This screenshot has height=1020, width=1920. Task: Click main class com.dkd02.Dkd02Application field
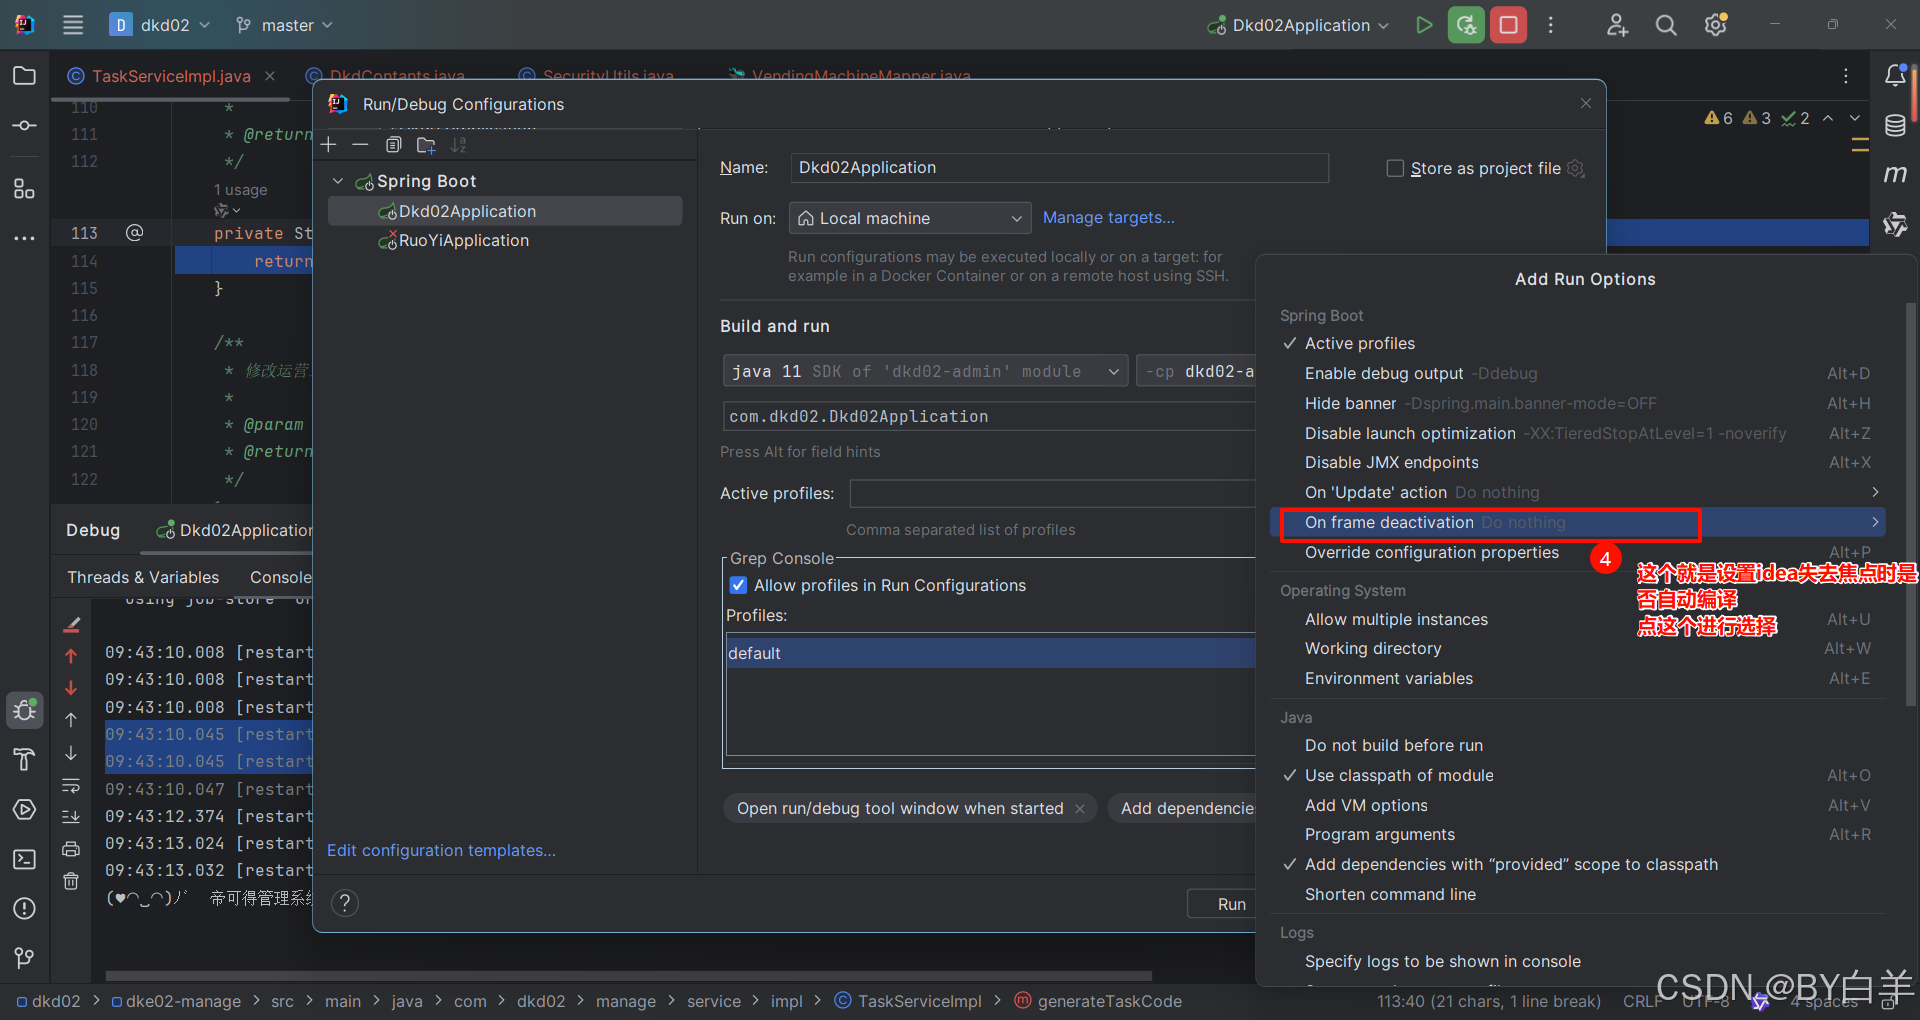click(988, 417)
